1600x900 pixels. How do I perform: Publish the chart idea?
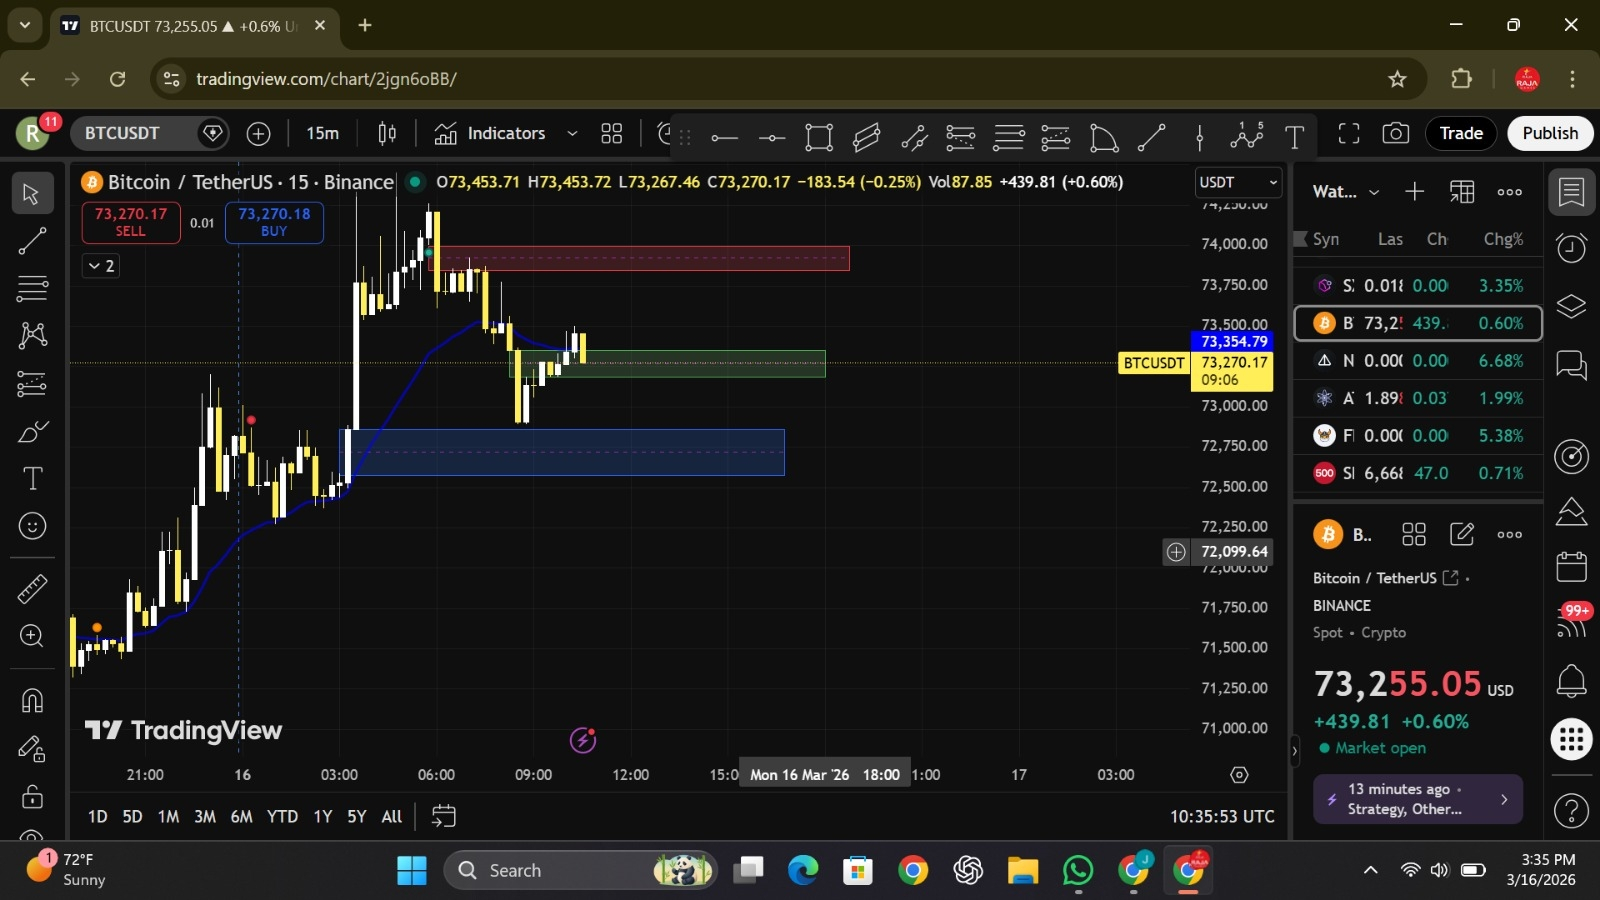pyautogui.click(x=1550, y=133)
